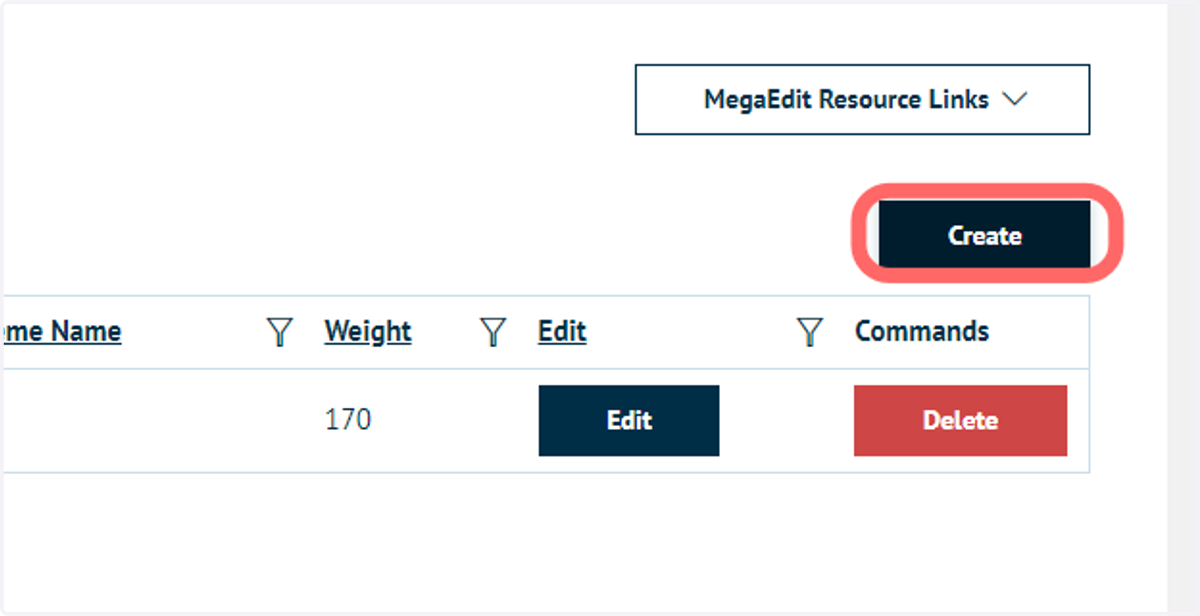
Task: Open the filter icon beside Edit header
Action: pyautogui.click(x=809, y=332)
